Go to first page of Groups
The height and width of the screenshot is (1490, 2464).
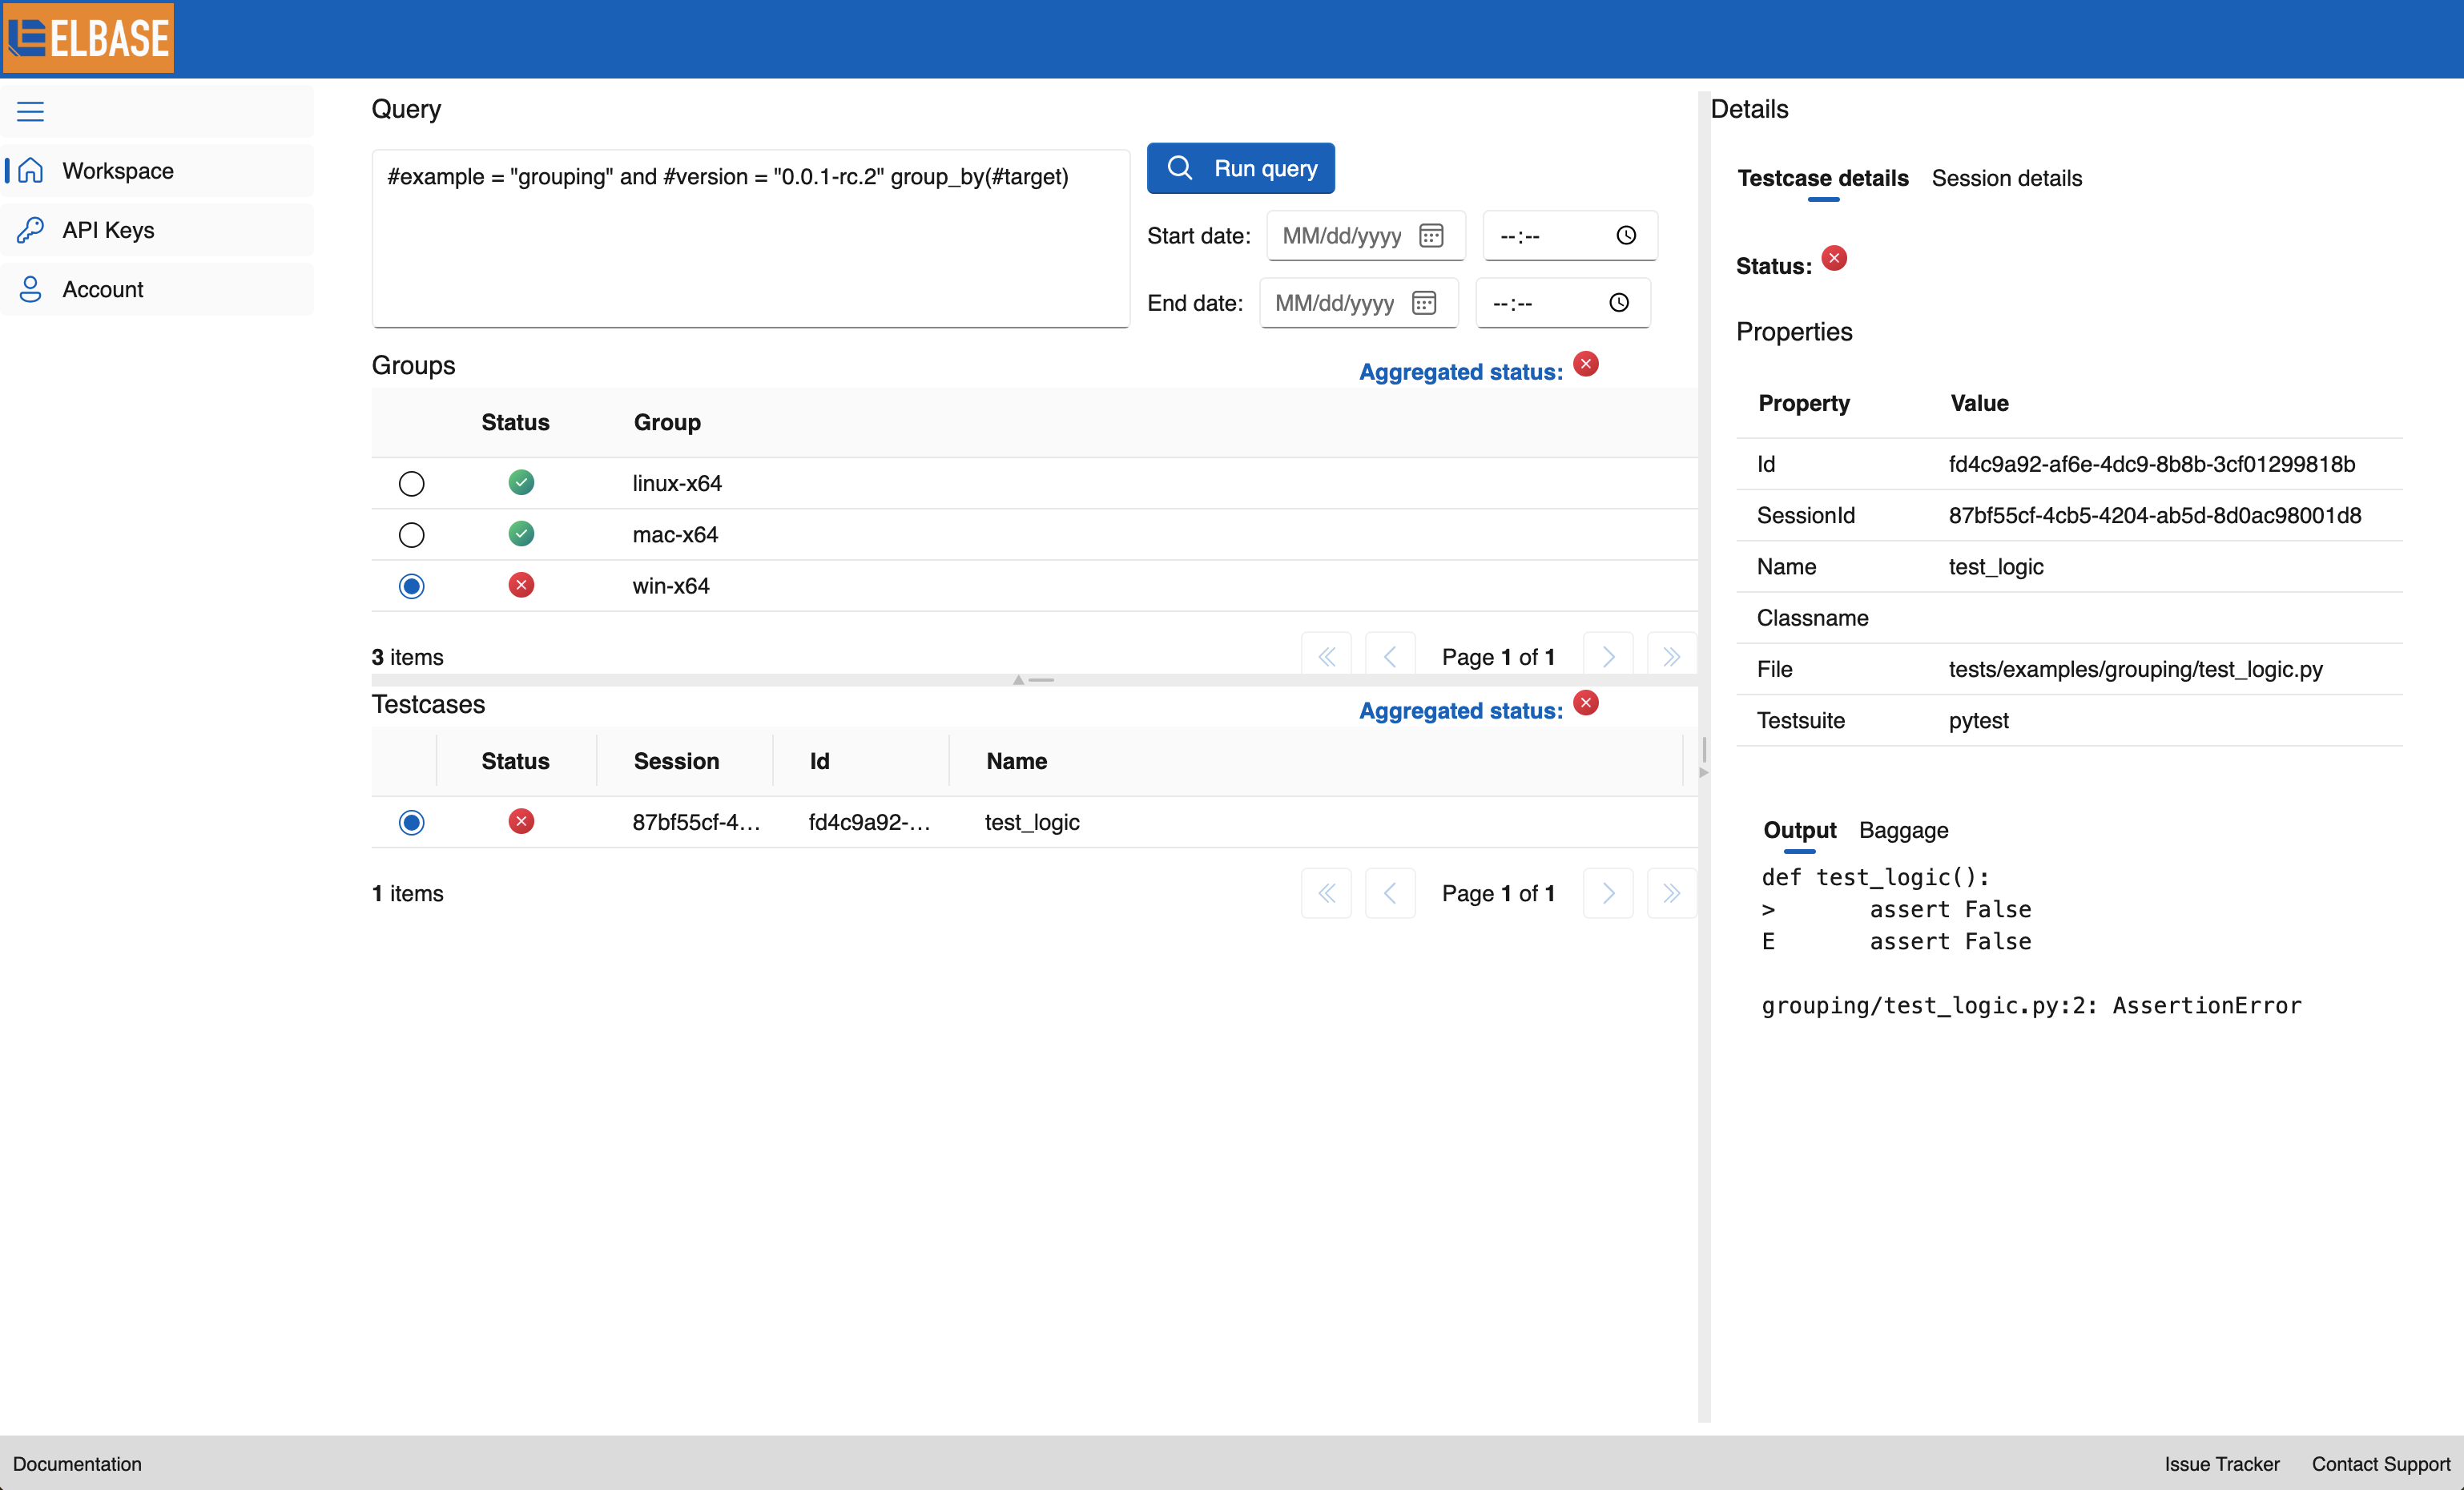pyautogui.click(x=1326, y=657)
